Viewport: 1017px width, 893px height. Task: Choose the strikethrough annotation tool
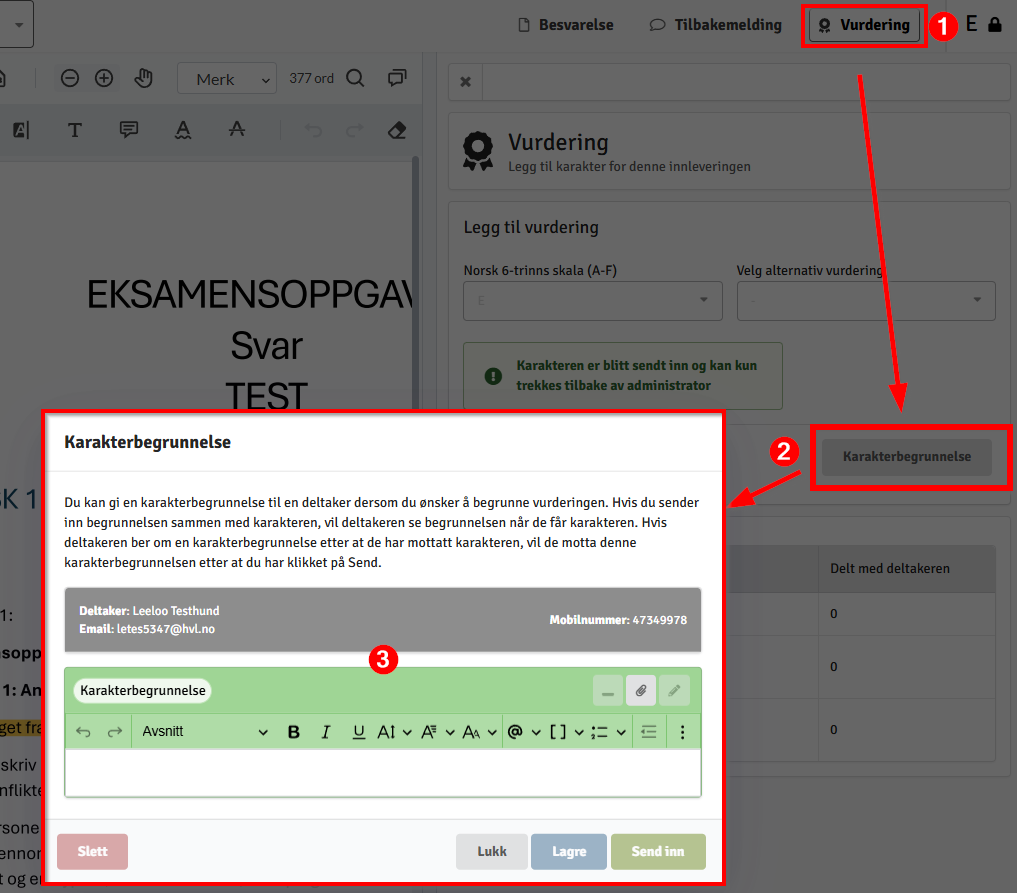pyautogui.click(x=236, y=130)
